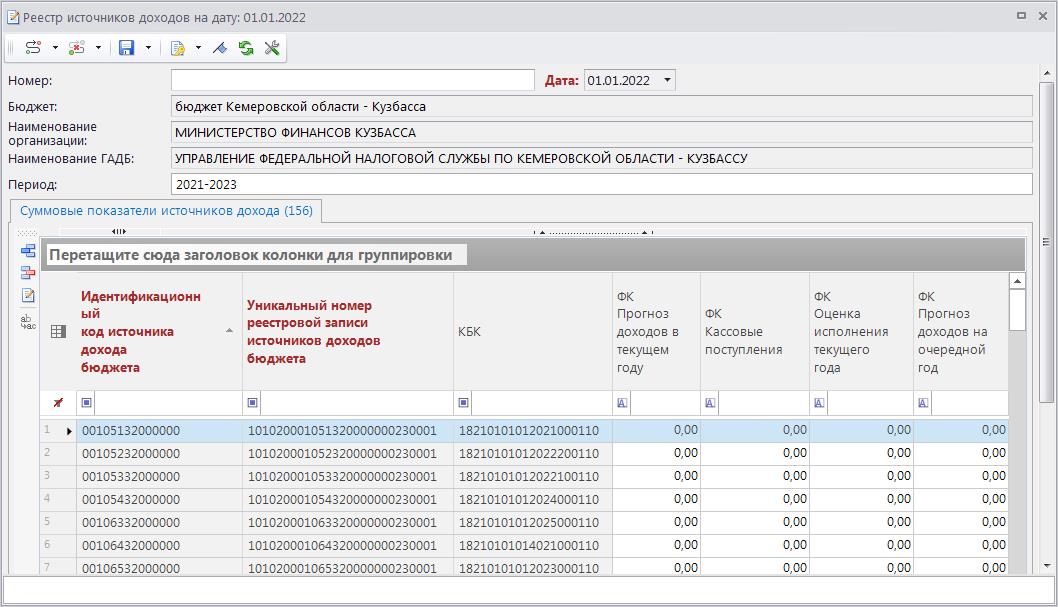Screen dimensions: 1058x607
Task: Click КБК value 18210101012021000110
Action: coord(529,430)
